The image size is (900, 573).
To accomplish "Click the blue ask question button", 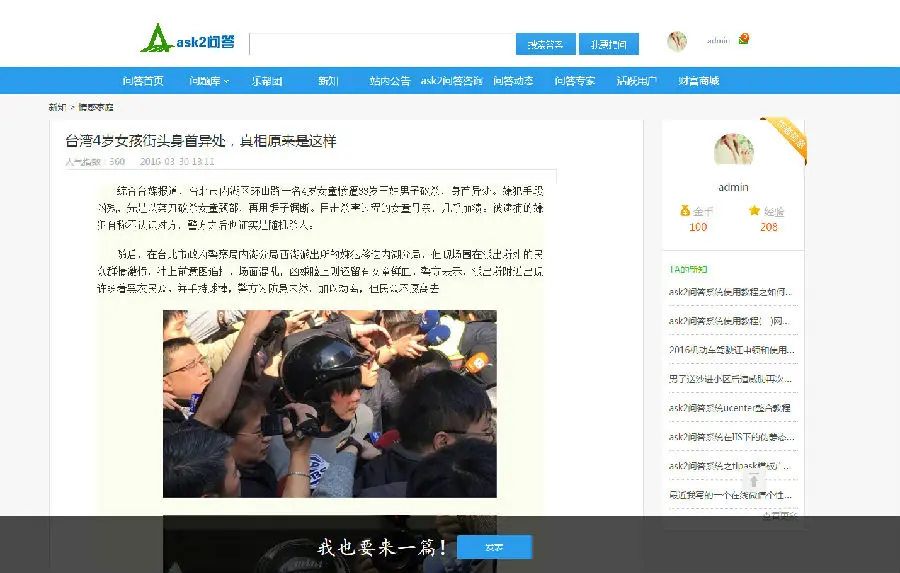I will point(608,44).
